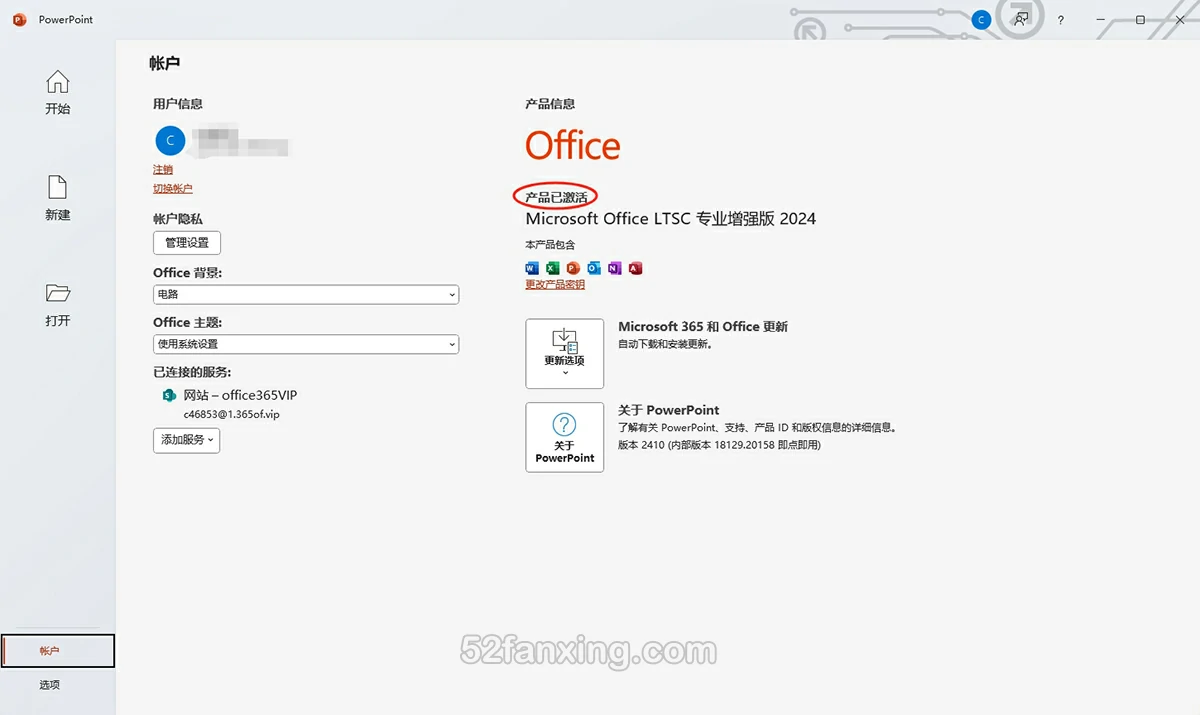
Task: Open the Office 背景 dropdown showing 电路
Action: pyautogui.click(x=306, y=295)
